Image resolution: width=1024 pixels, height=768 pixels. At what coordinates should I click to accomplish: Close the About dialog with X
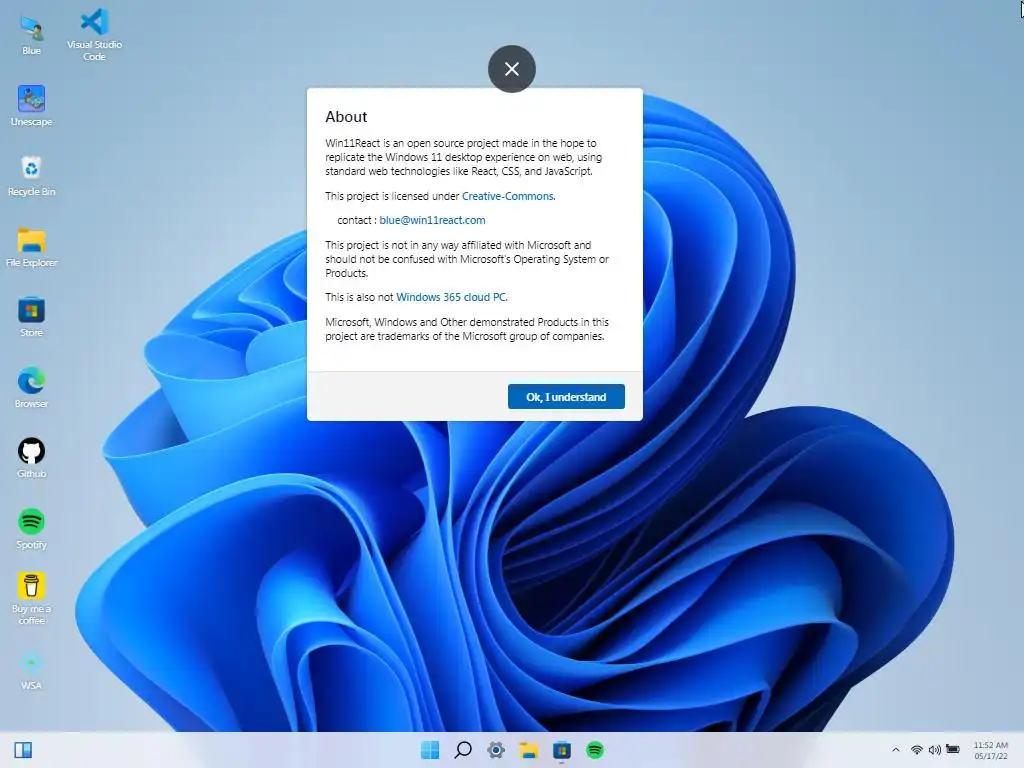(x=512, y=69)
